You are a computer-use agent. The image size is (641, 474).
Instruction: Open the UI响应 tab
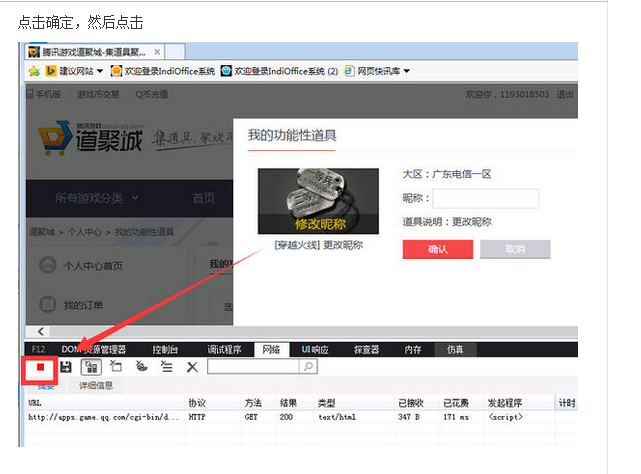pyautogui.click(x=315, y=350)
